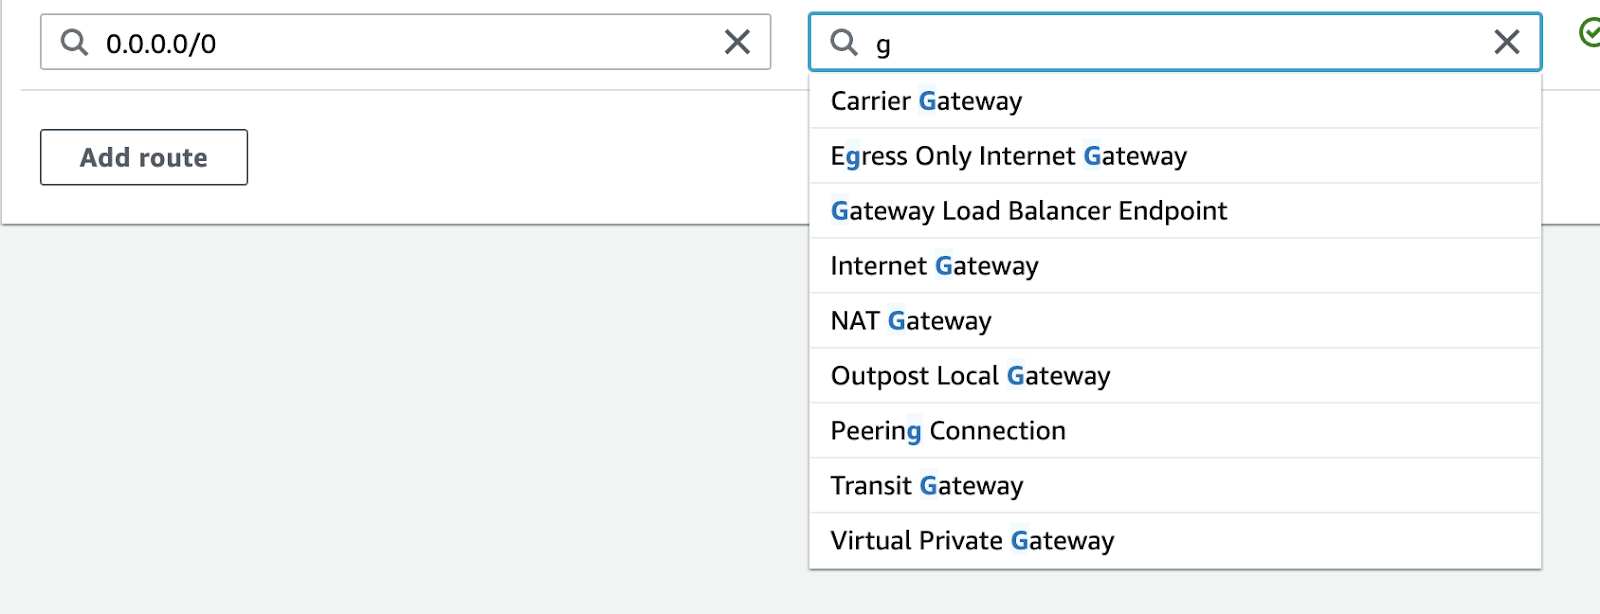
Task: Clear the target search text 'g'
Action: [1506, 42]
